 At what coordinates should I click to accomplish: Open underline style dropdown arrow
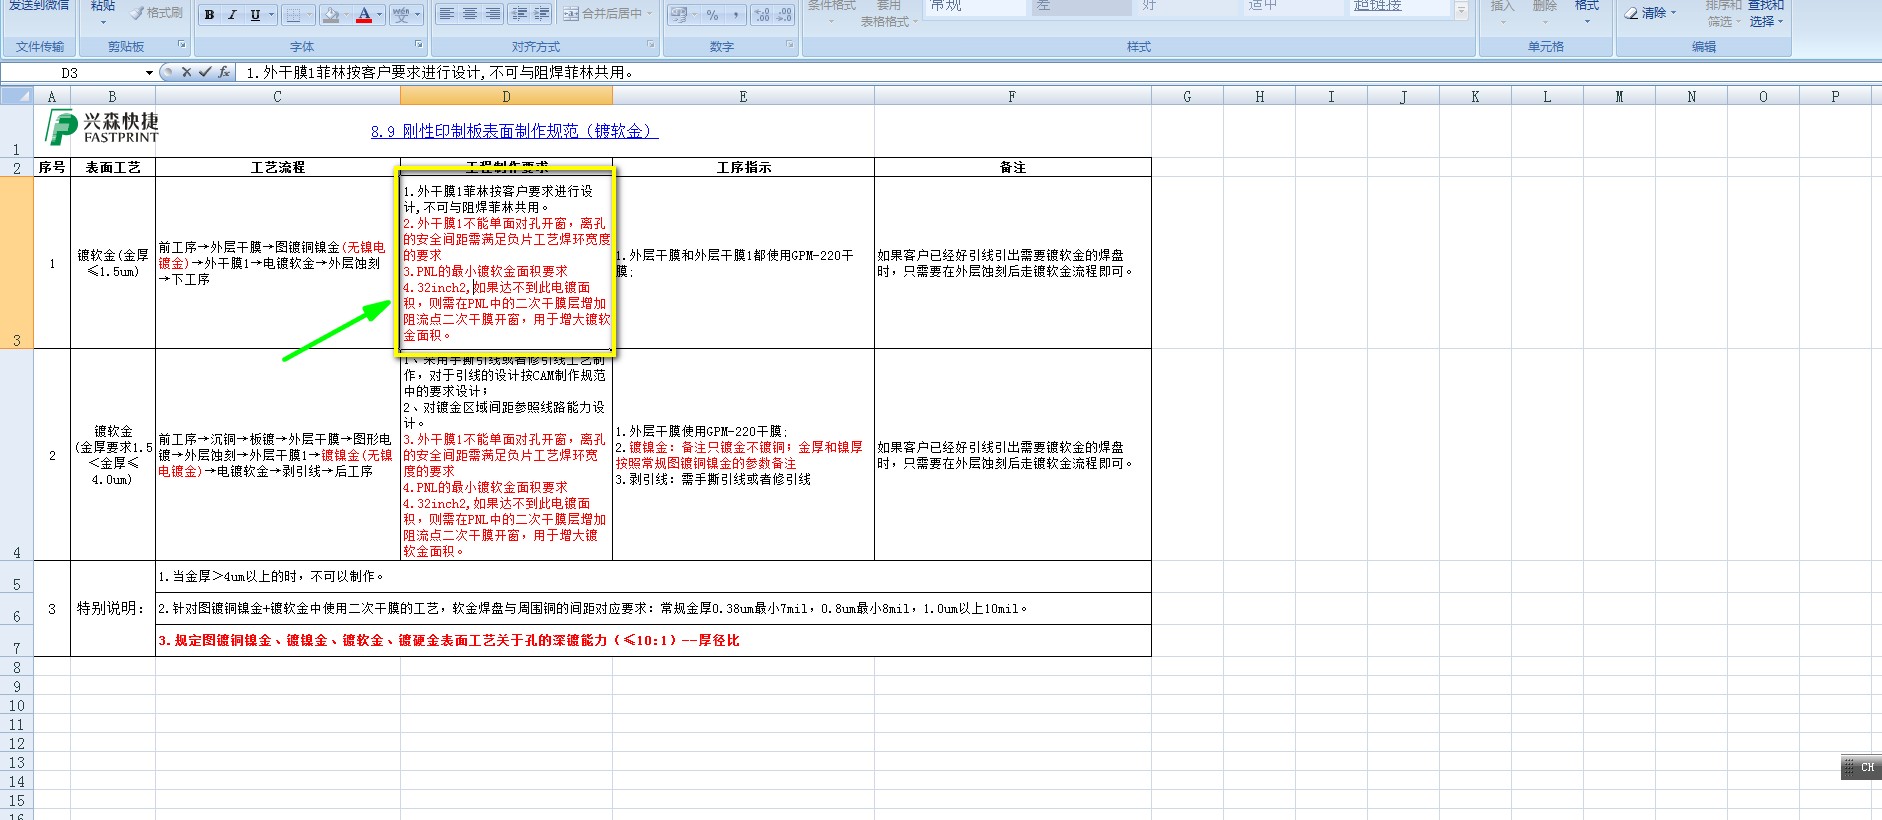271,15
